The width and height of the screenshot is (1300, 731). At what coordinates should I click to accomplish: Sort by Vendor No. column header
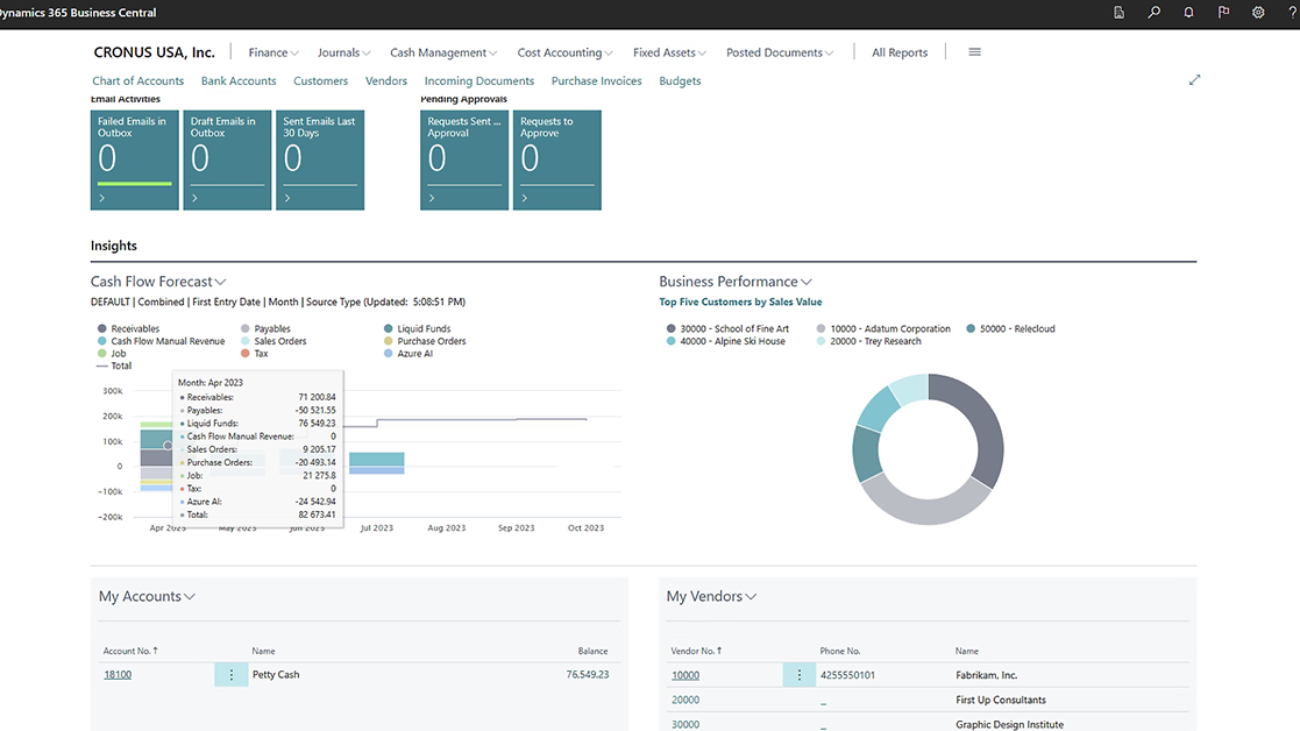pyautogui.click(x=695, y=651)
